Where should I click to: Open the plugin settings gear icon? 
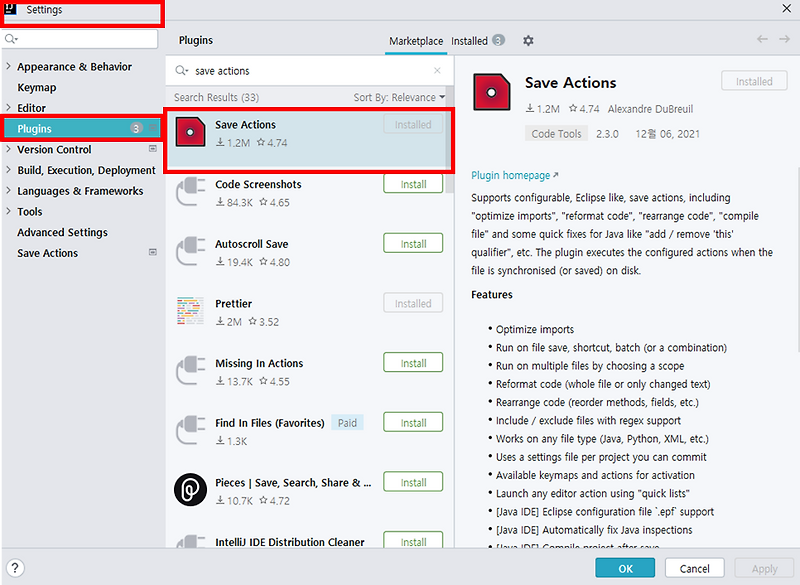coord(528,40)
